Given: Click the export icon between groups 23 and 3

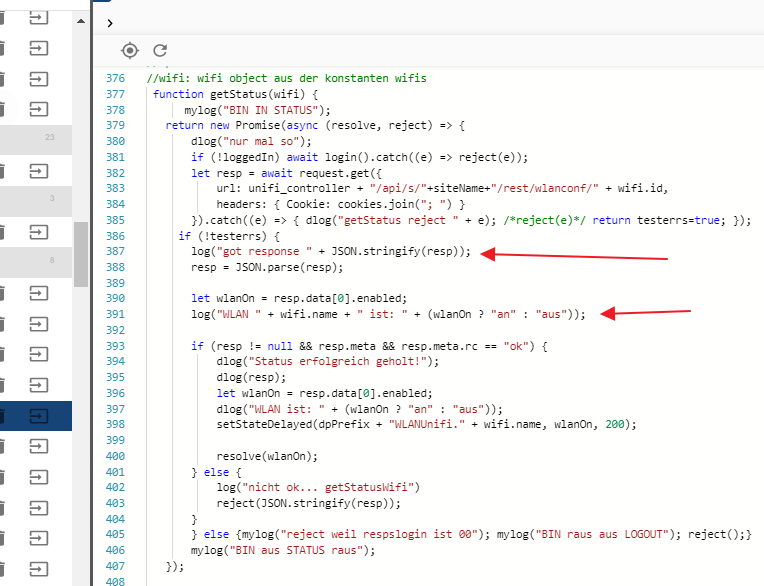Looking at the screenshot, I should click(x=38, y=171).
